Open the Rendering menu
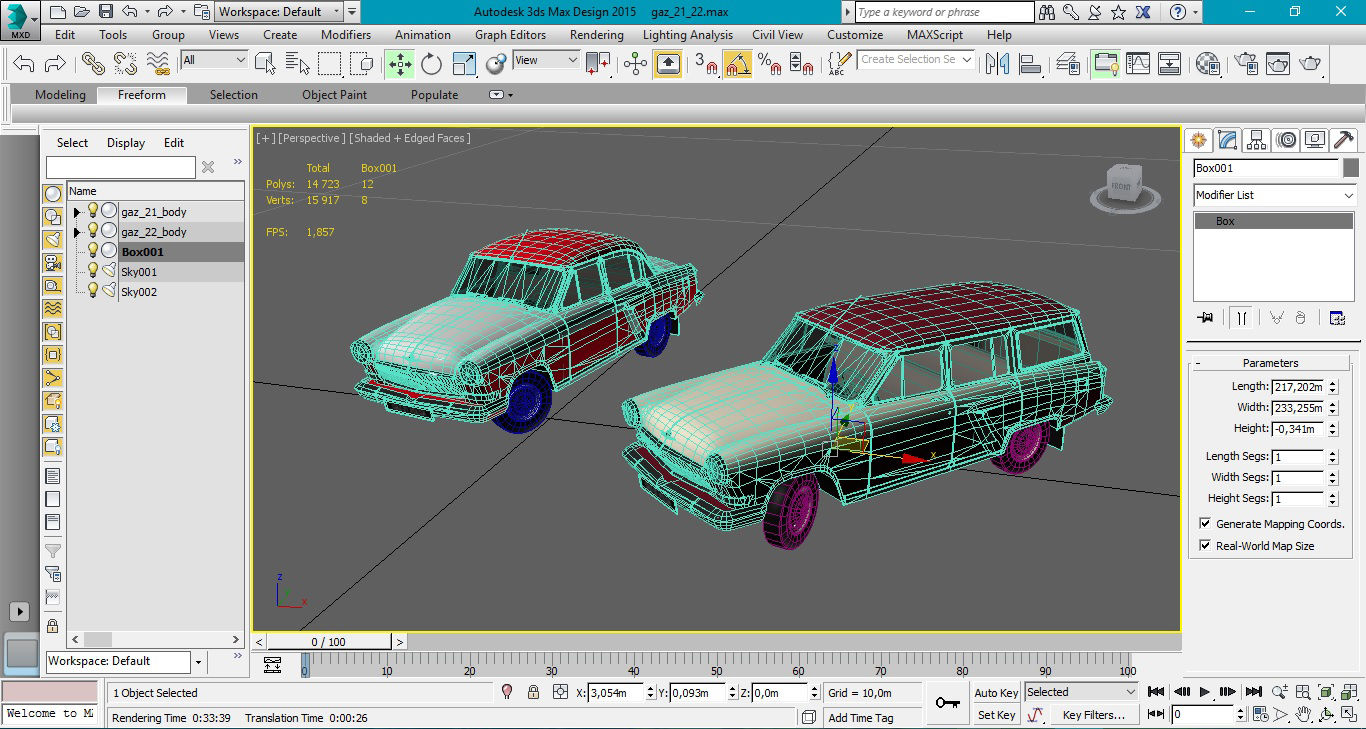 [597, 34]
